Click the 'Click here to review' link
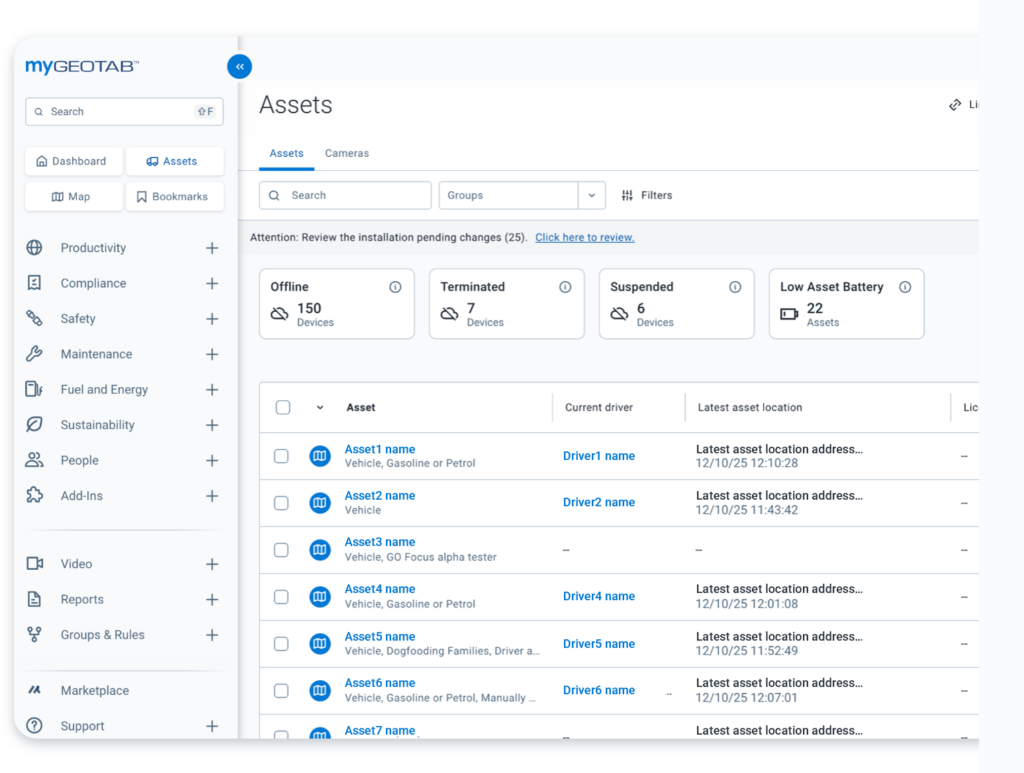The image size is (1024, 773). click(584, 238)
